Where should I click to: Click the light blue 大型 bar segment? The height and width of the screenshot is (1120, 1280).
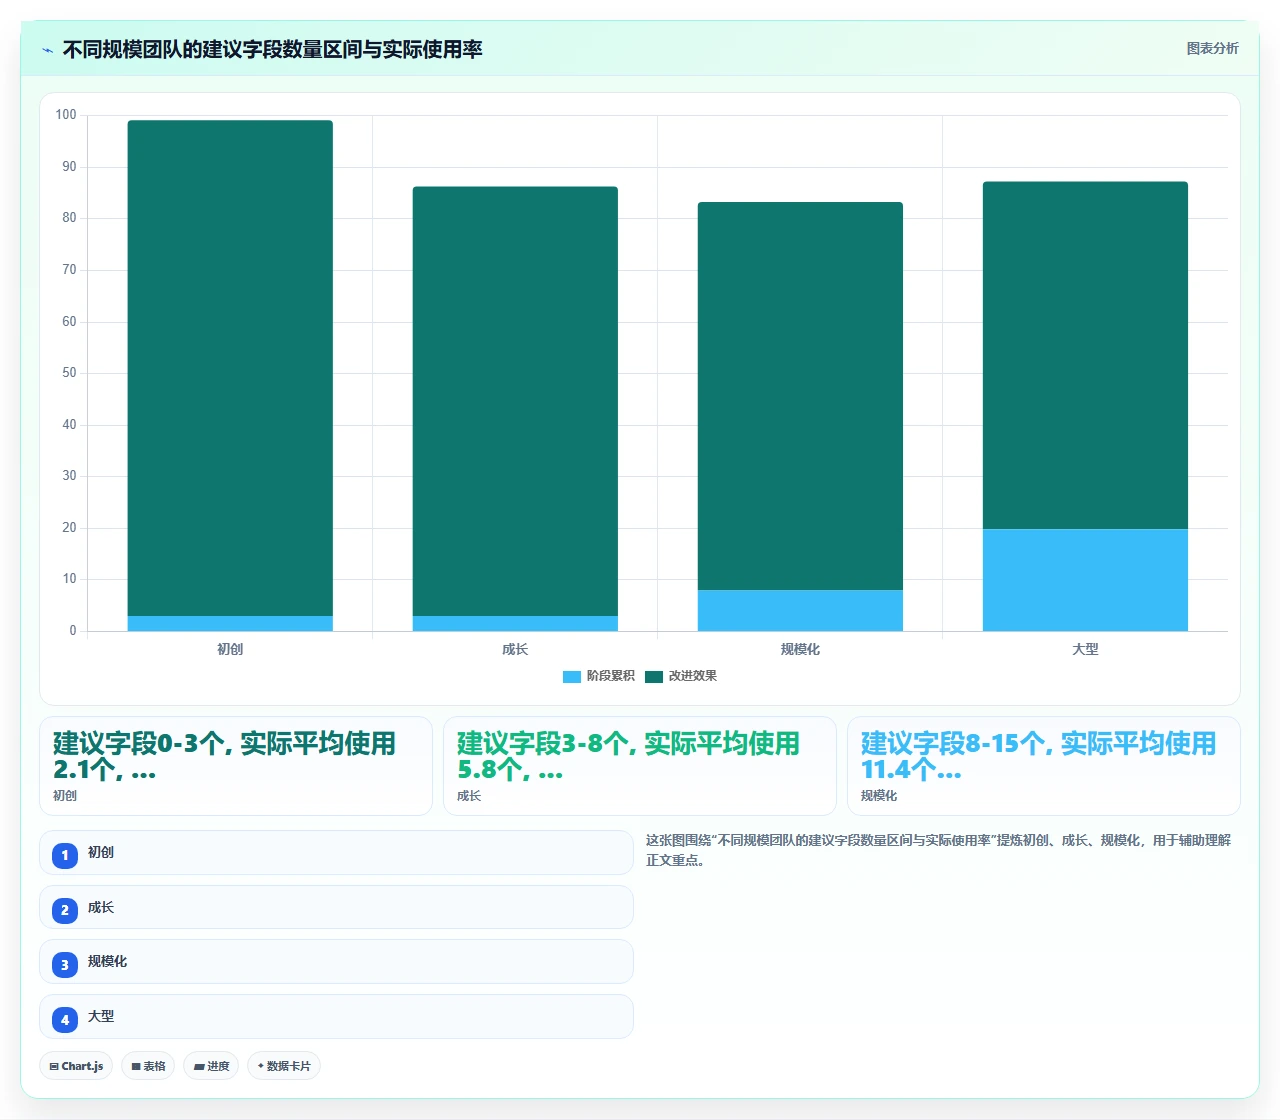pos(1085,580)
